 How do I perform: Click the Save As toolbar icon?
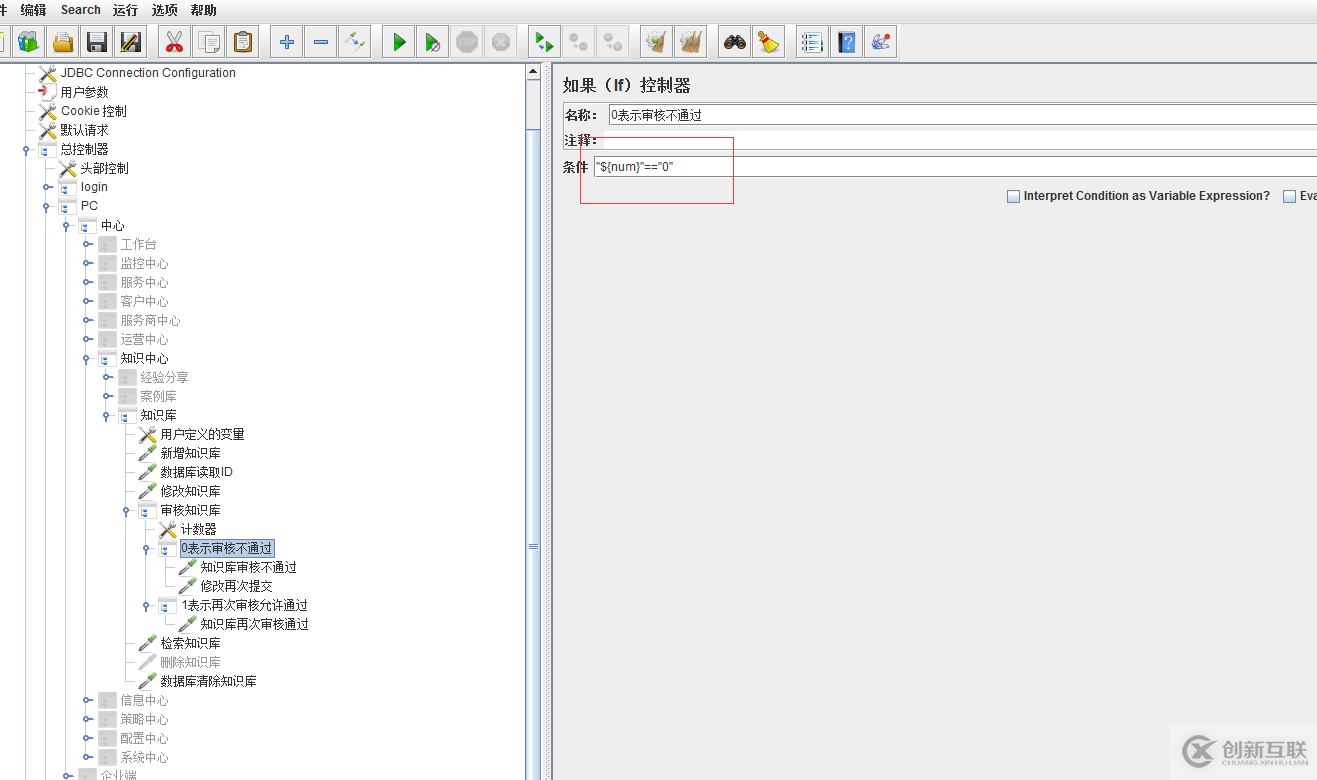pyautogui.click(x=130, y=42)
